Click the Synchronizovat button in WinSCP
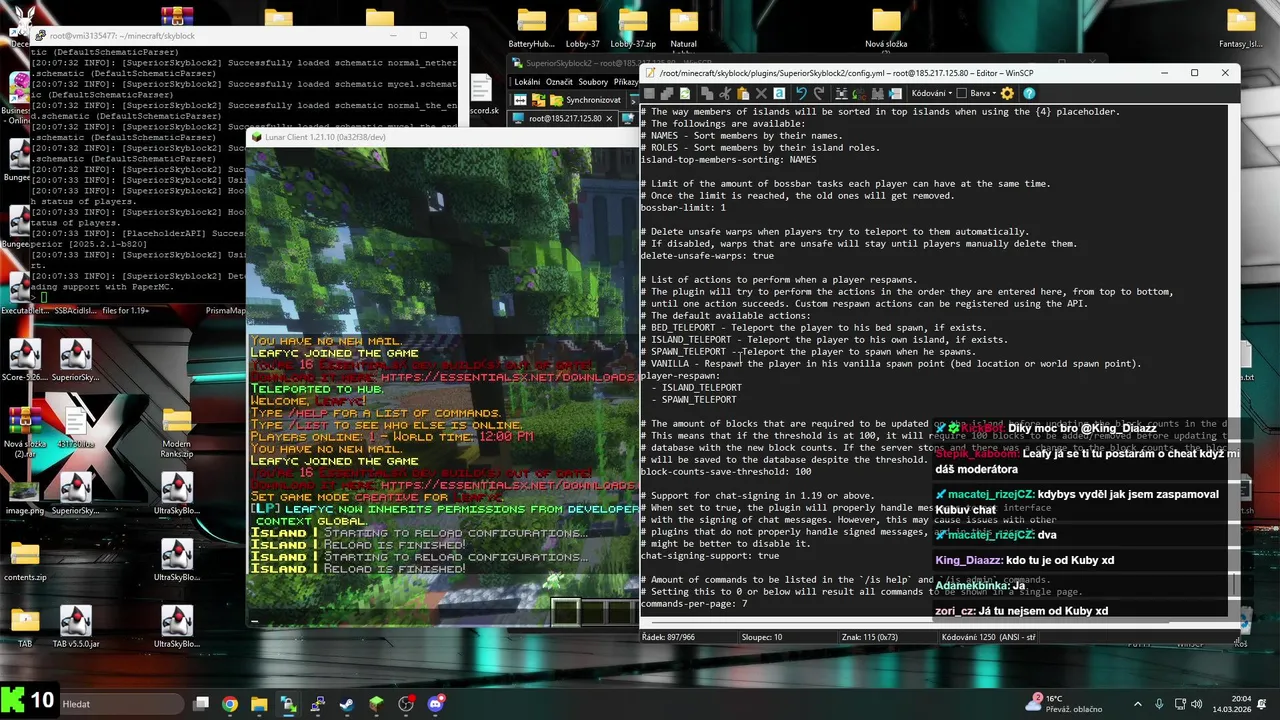 (585, 100)
